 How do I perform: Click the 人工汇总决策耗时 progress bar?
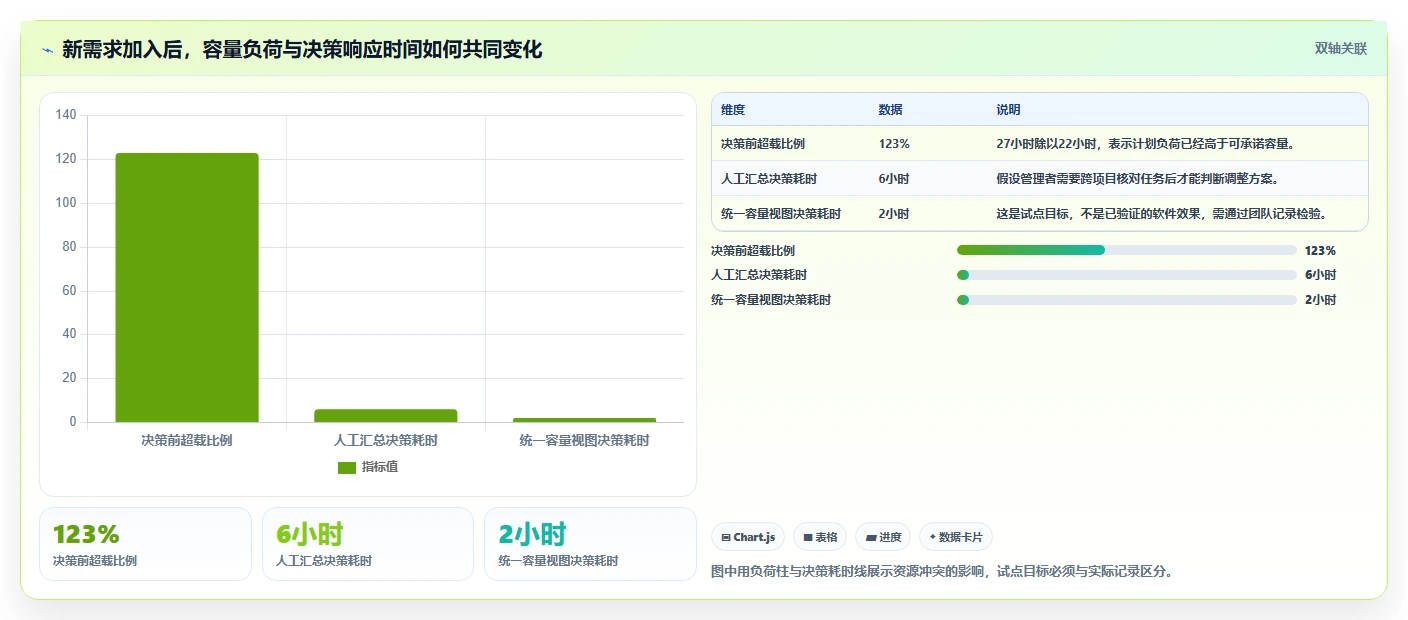[x=1126, y=275]
